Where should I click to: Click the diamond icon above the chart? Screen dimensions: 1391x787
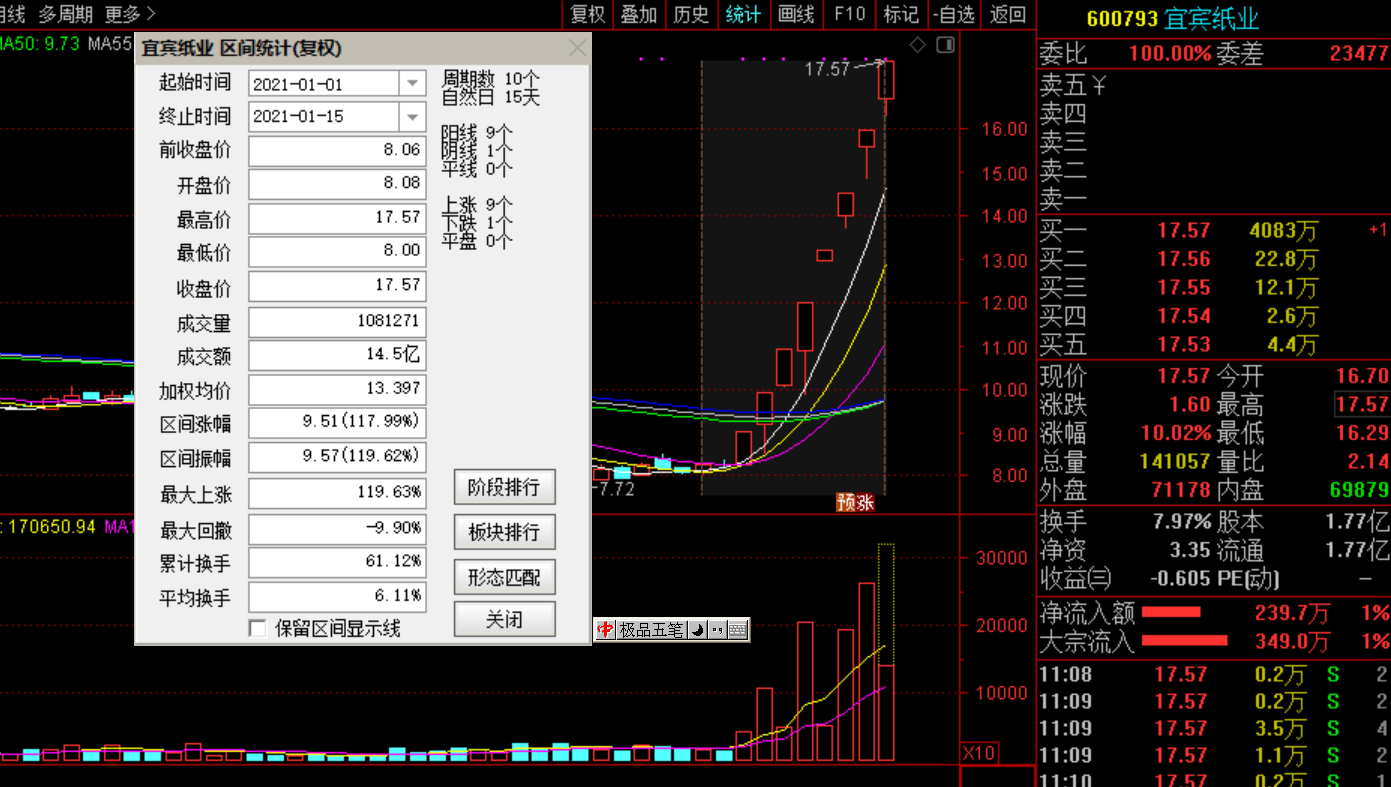click(x=918, y=45)
